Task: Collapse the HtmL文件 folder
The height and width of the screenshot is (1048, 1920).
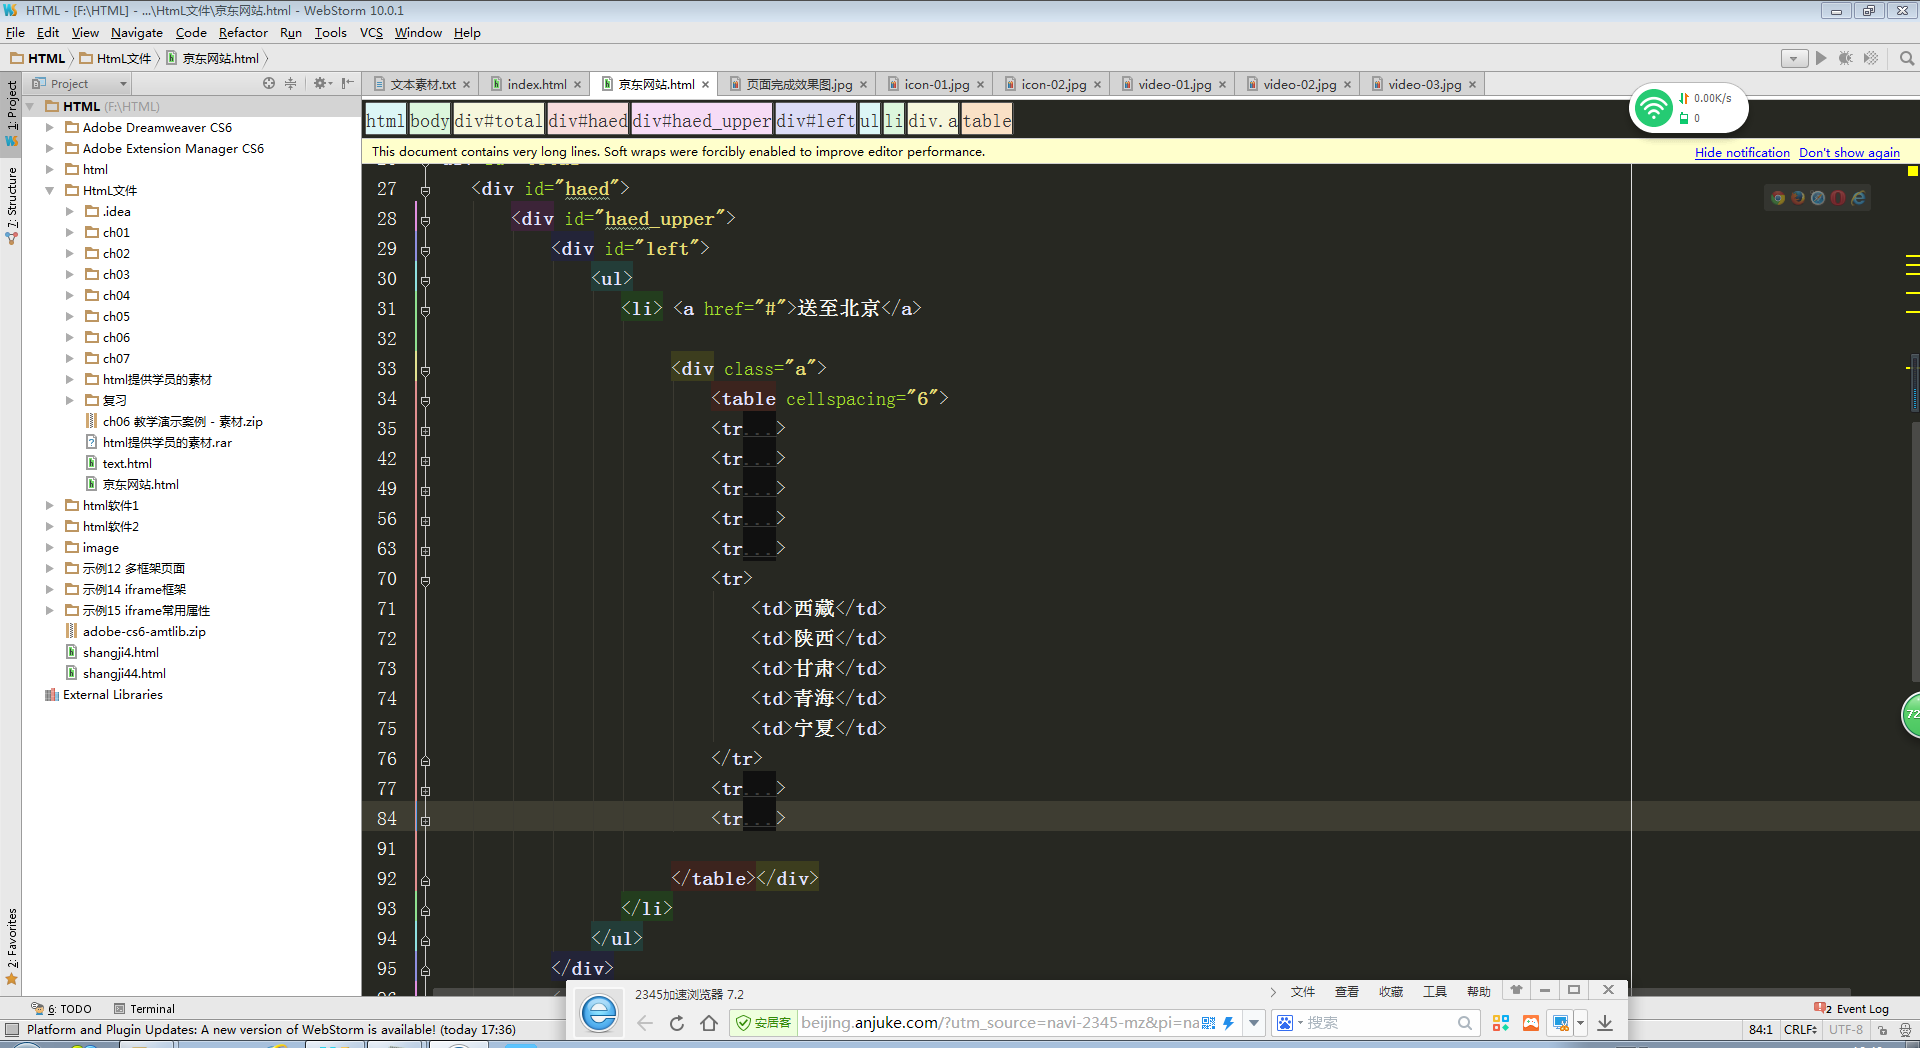Action: point(49,191)
